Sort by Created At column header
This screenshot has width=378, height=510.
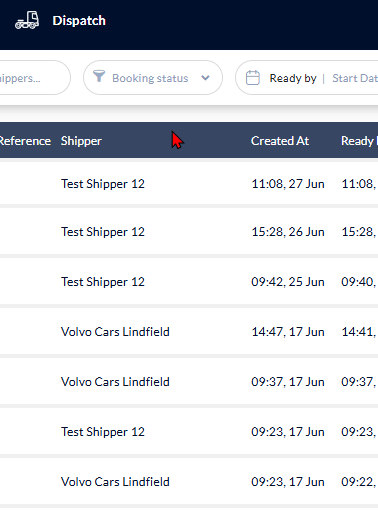pyautogui.click(x=280, y=141)
